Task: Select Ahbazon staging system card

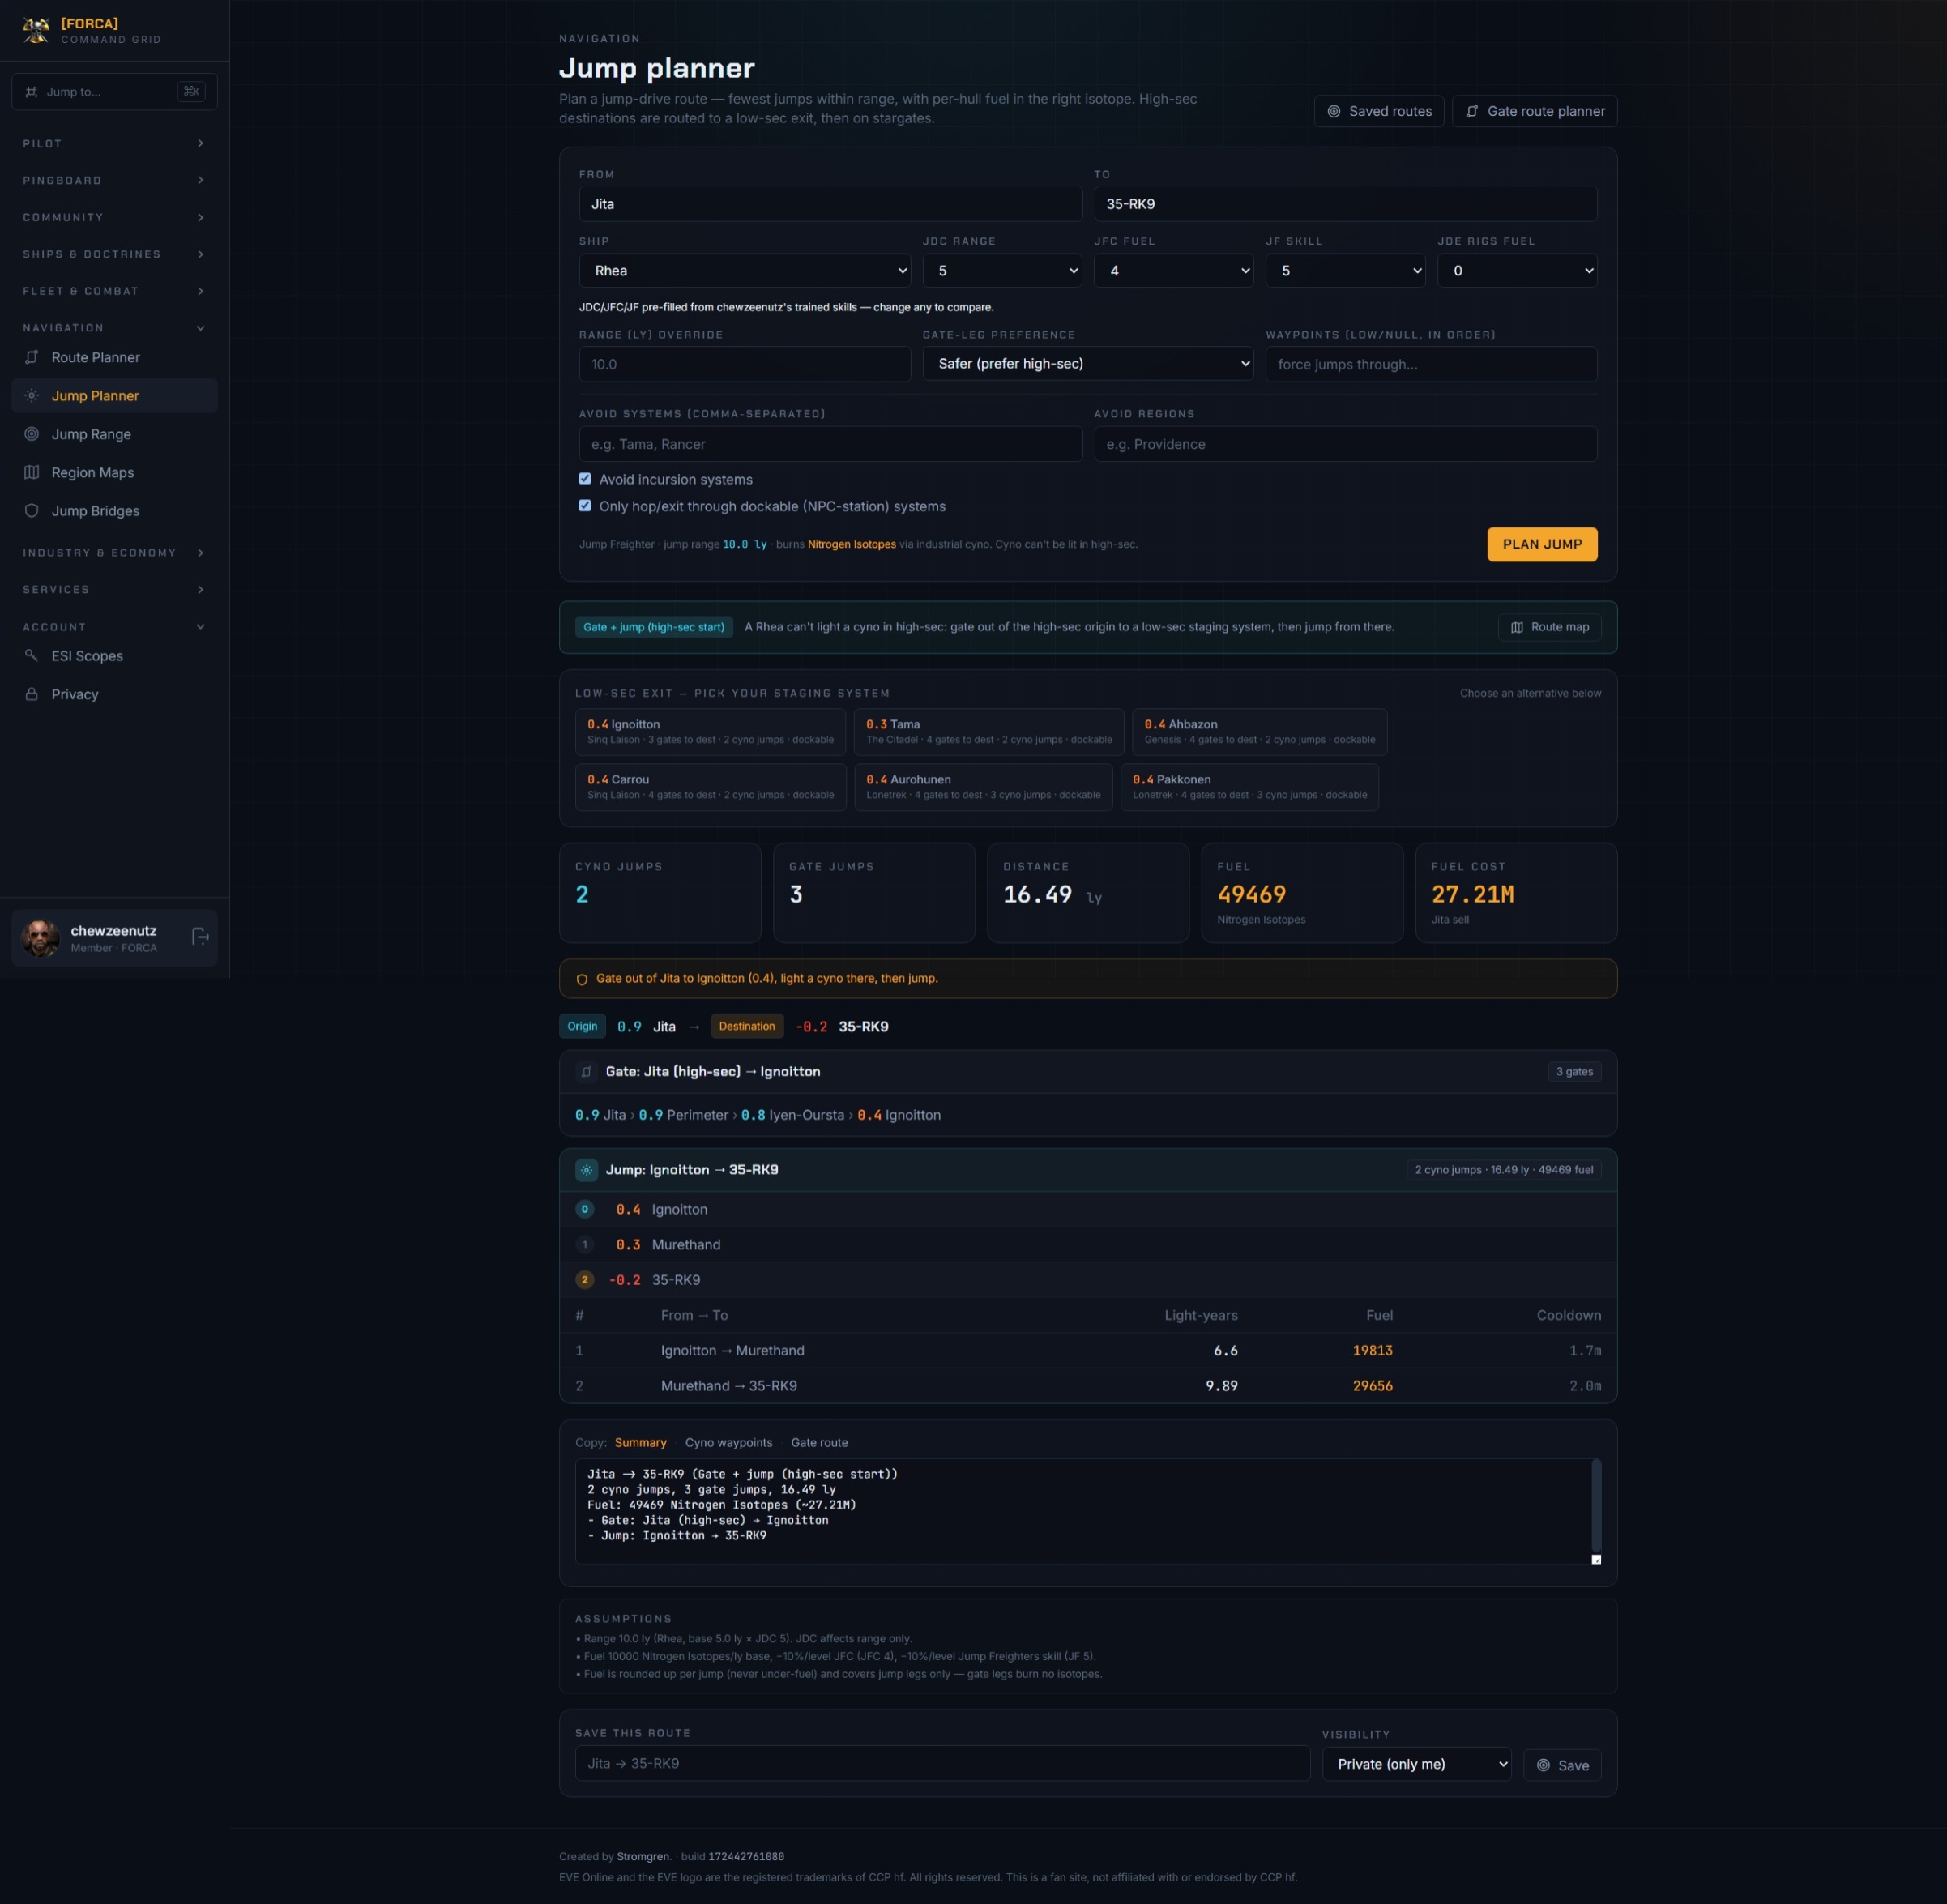Action: tap(1259, 732)
